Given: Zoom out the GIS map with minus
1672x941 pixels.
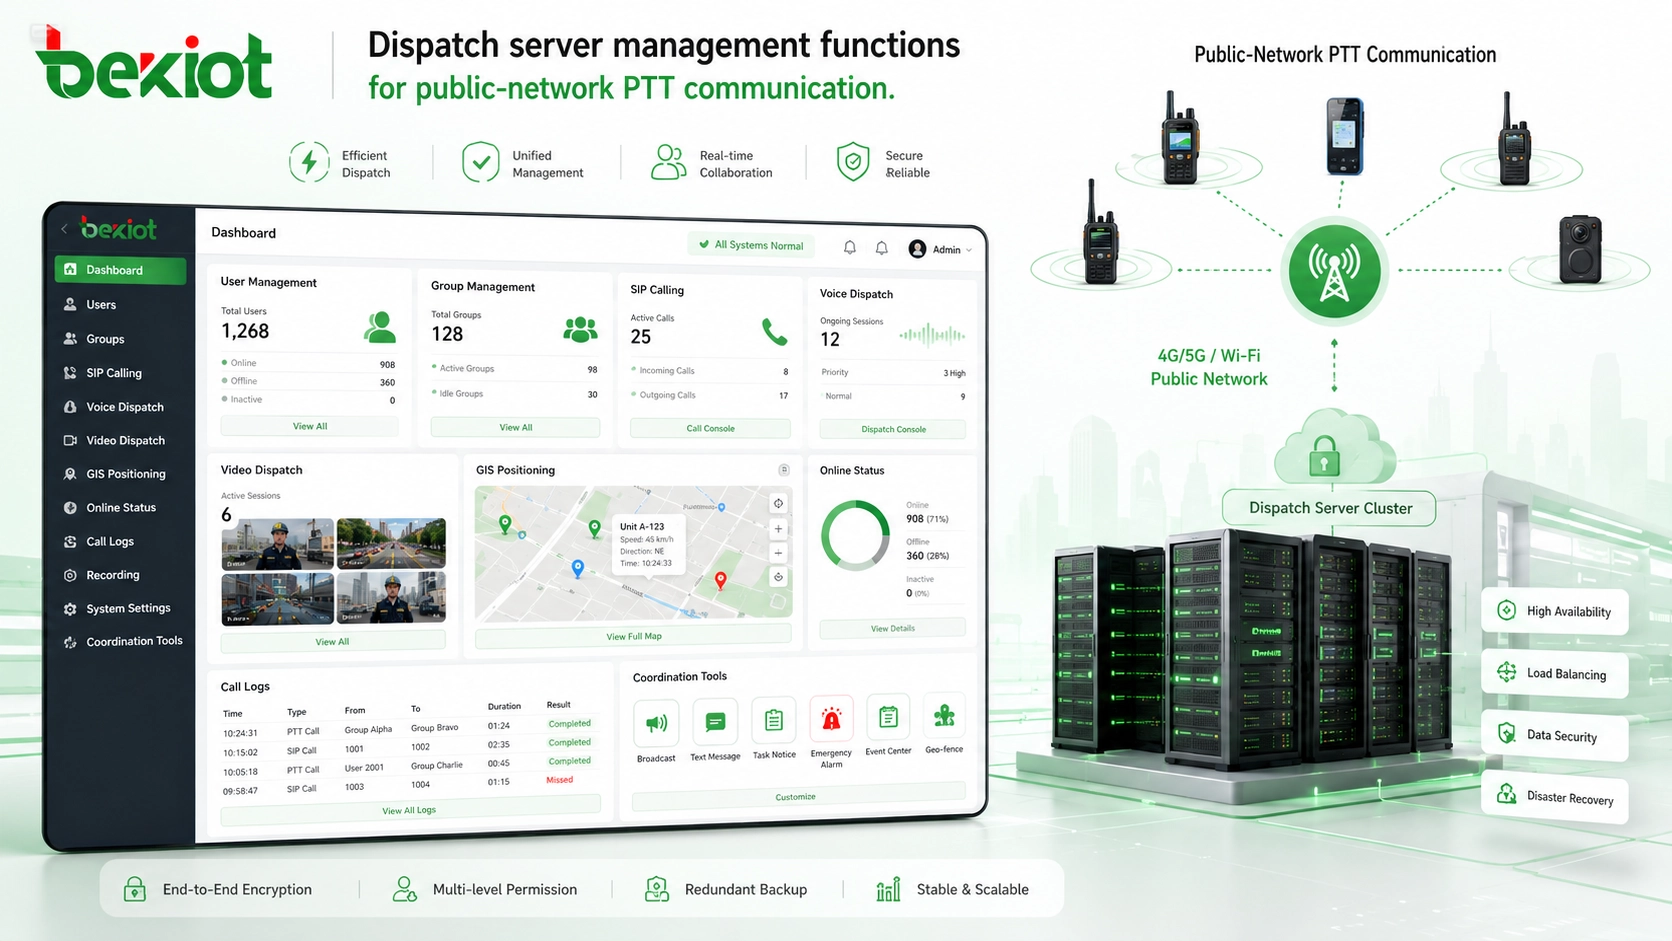Looking at the screenshot, I should coord(778,552).
